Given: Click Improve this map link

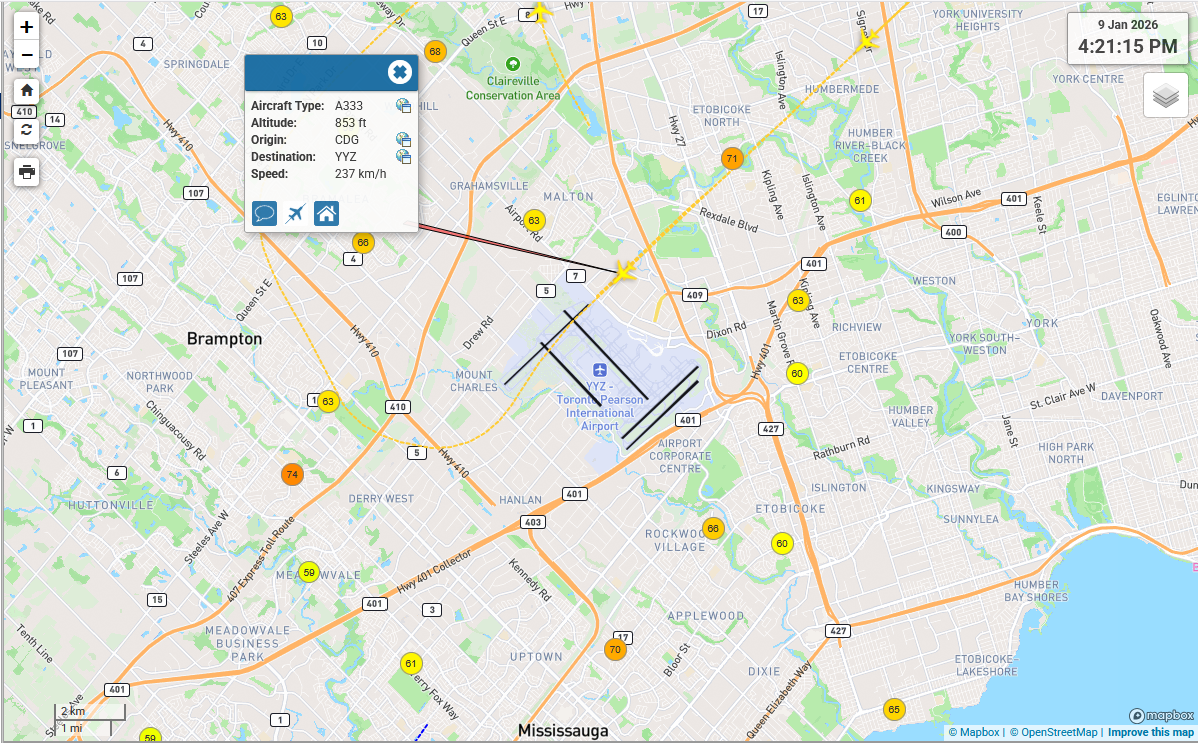Looking at the screenshot, I should 1150,733.
